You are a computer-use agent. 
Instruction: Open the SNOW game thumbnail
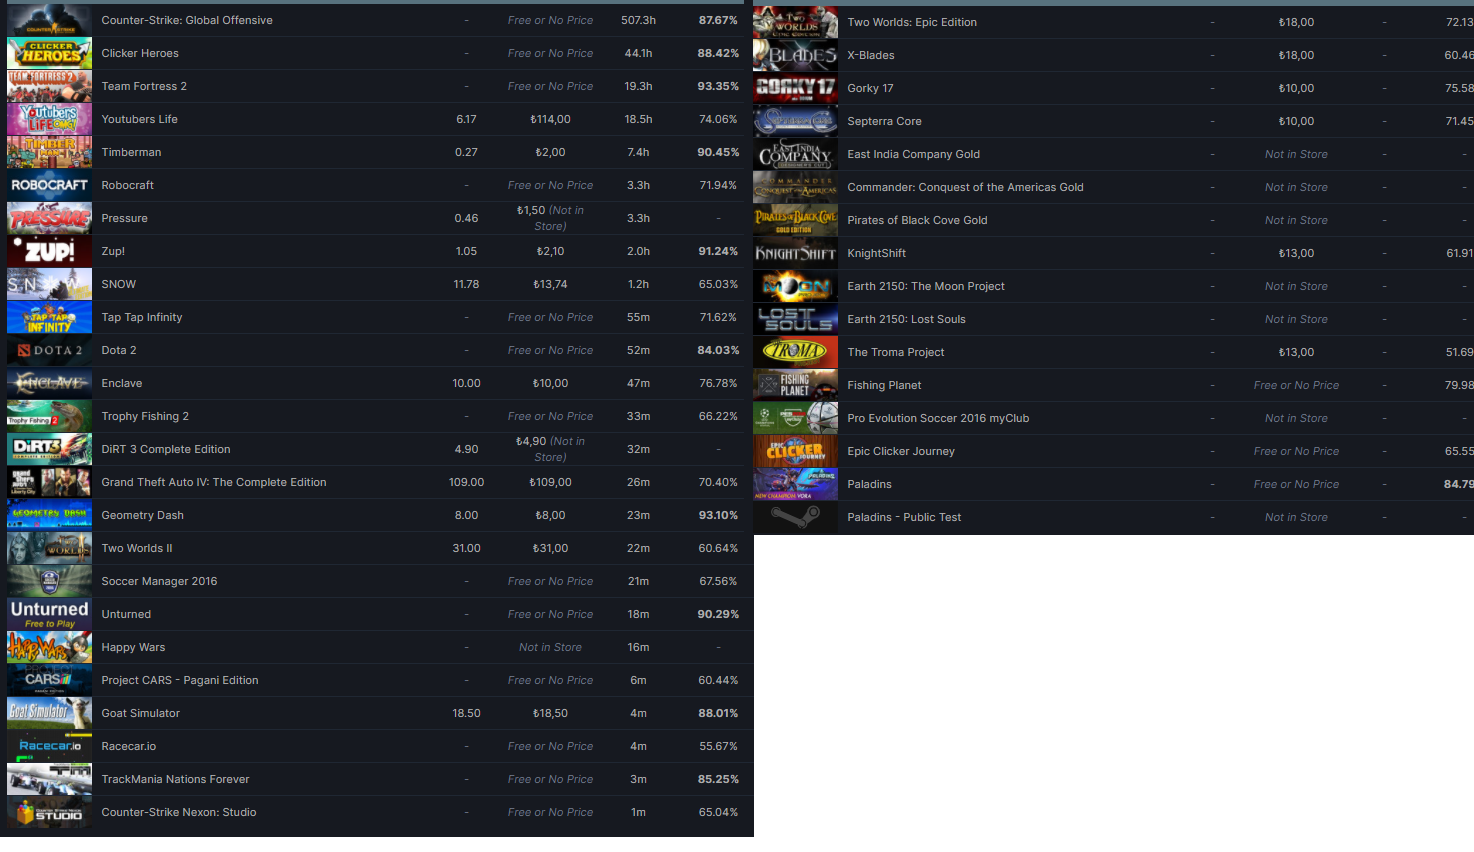[49, 284]
